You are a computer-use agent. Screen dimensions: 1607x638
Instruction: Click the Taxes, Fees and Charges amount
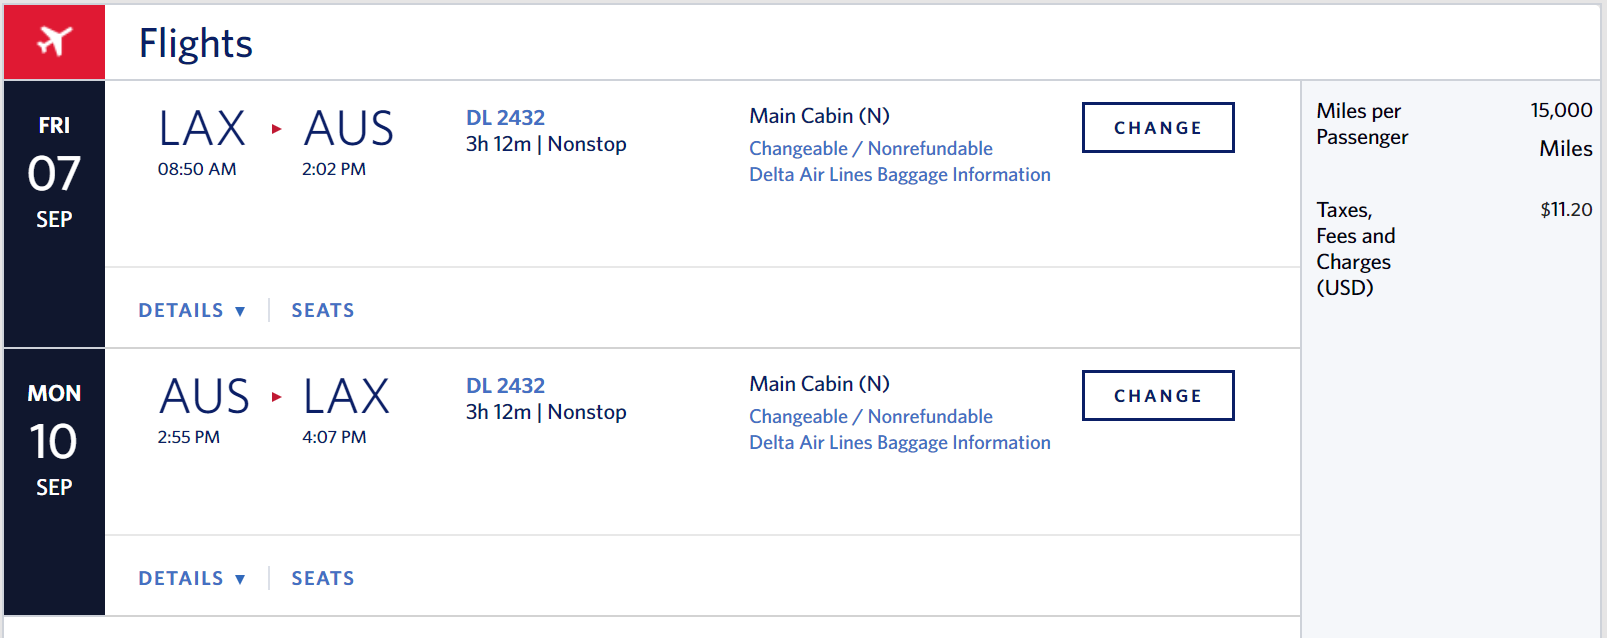[1566, 210]
